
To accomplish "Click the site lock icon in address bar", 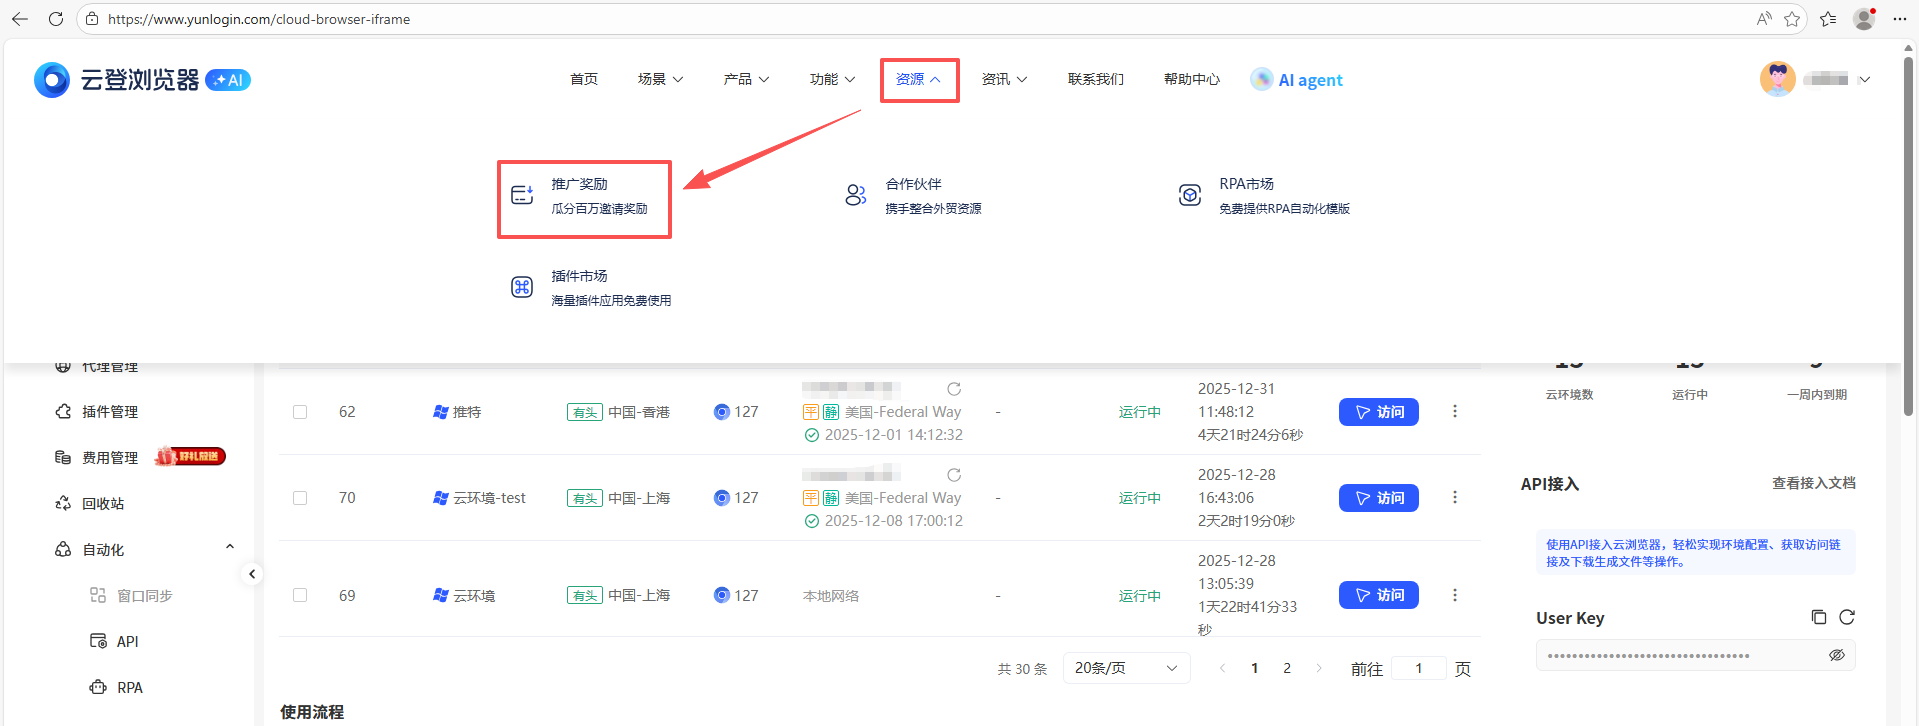I will click(x=92, y=19).
